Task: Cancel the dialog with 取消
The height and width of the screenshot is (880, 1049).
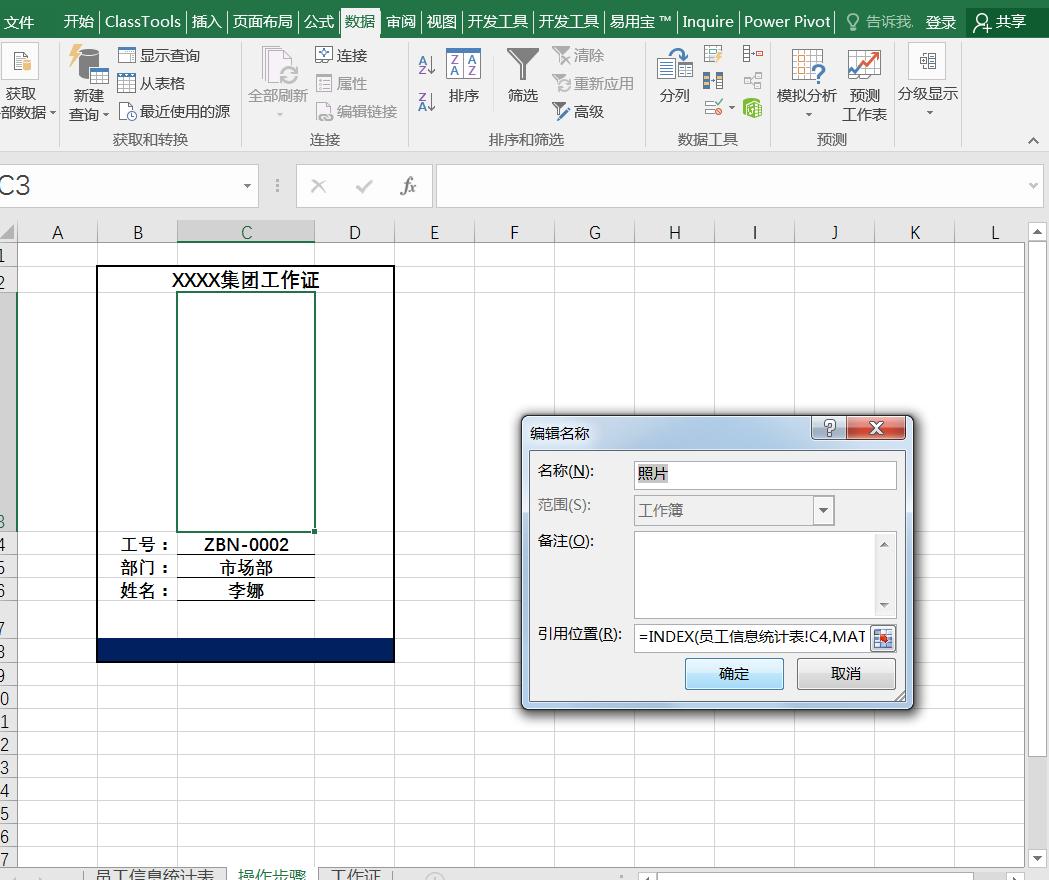Action: tap(845, 674)
